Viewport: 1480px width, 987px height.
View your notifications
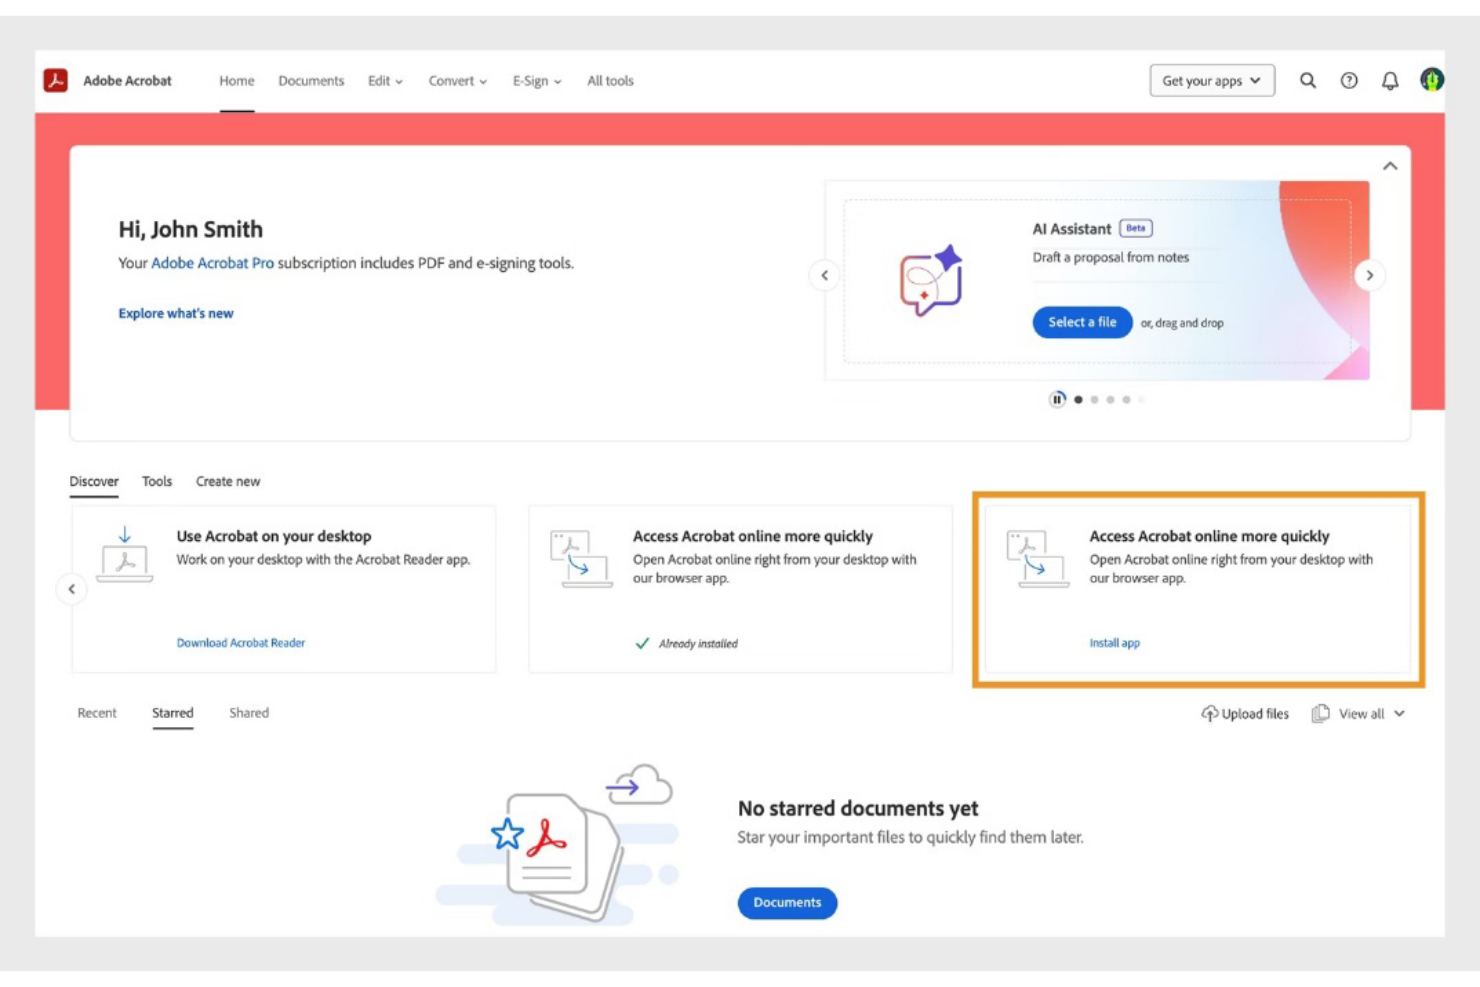click(1389, 80)
